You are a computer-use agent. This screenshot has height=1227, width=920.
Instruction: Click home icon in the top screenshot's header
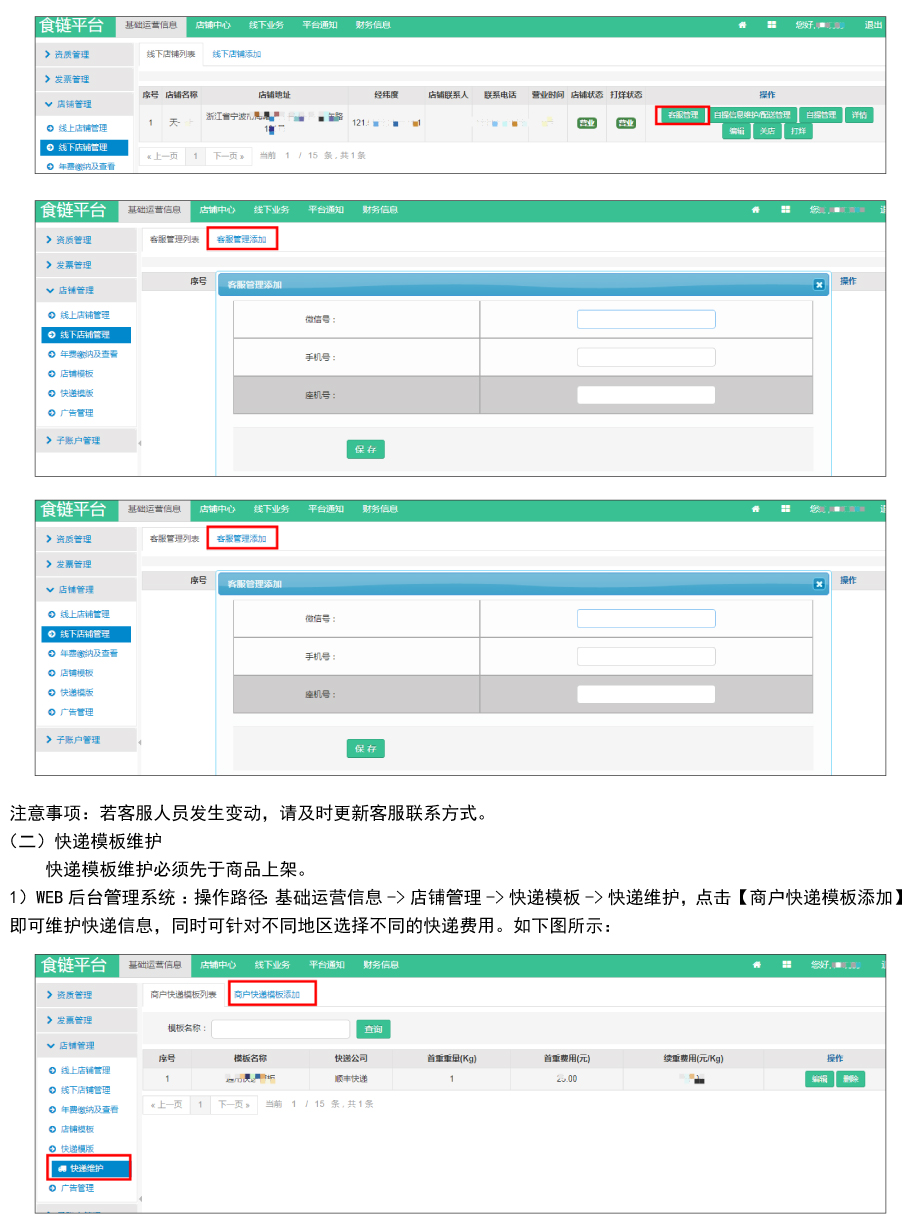742,25
